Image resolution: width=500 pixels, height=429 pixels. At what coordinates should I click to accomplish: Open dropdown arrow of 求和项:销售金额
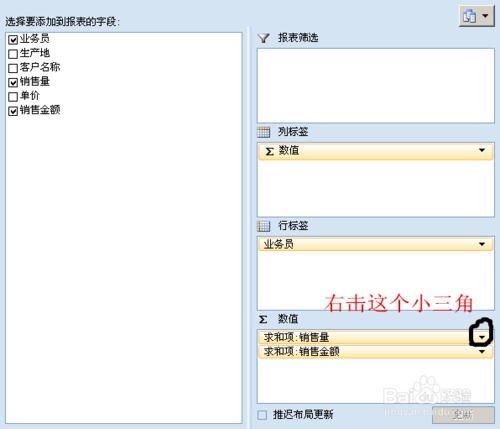pos(482,352)
